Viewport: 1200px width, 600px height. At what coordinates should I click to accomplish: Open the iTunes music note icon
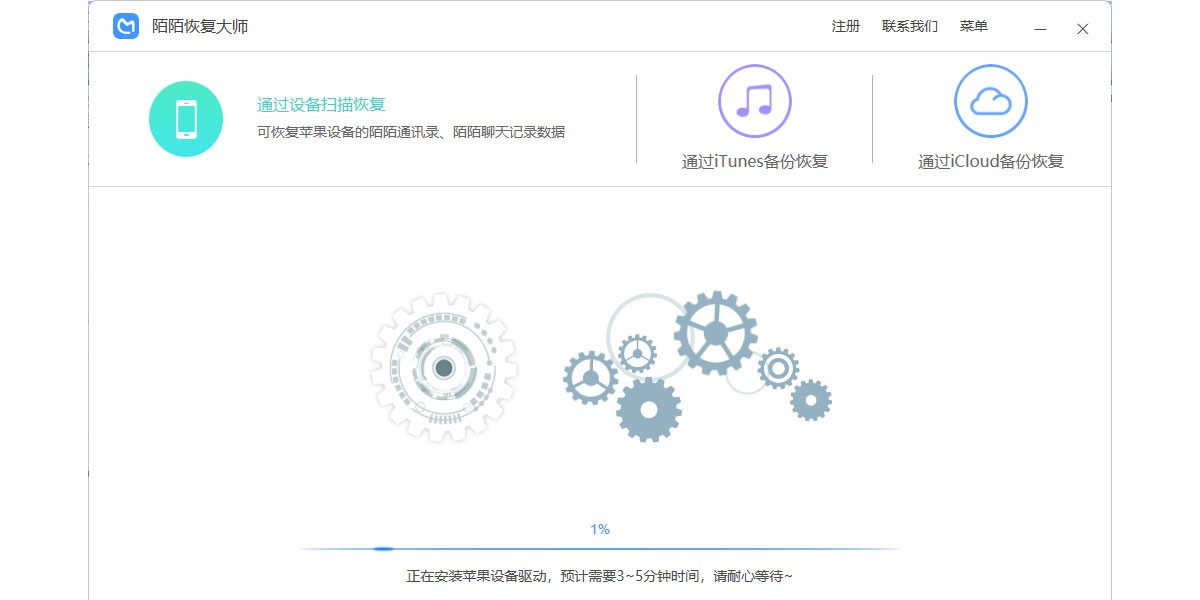(x=755, y=101)
